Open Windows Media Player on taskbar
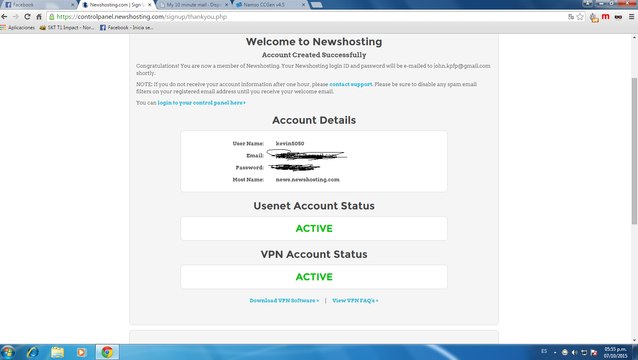Viewport: 638px width, 360px height. (81, 352)
